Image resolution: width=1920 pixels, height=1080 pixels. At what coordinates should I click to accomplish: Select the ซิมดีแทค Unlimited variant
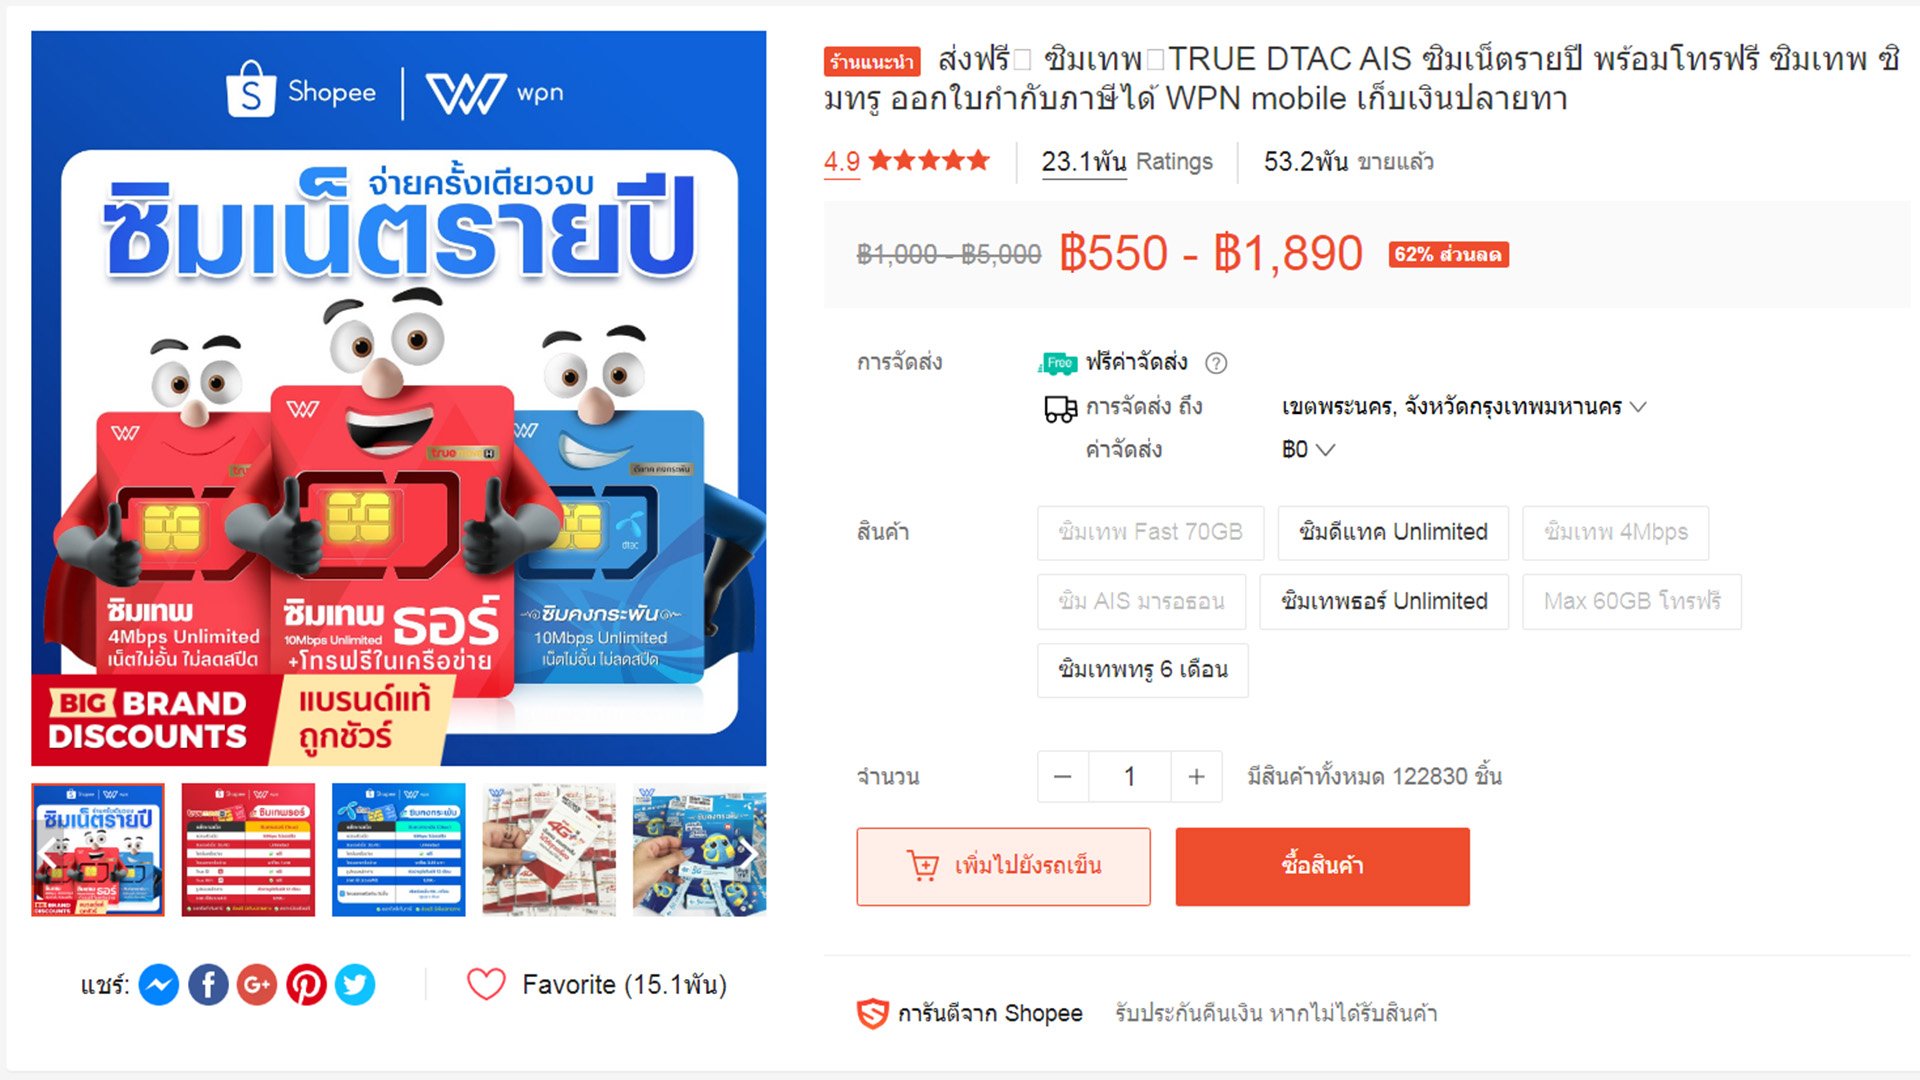point(1393,532)
